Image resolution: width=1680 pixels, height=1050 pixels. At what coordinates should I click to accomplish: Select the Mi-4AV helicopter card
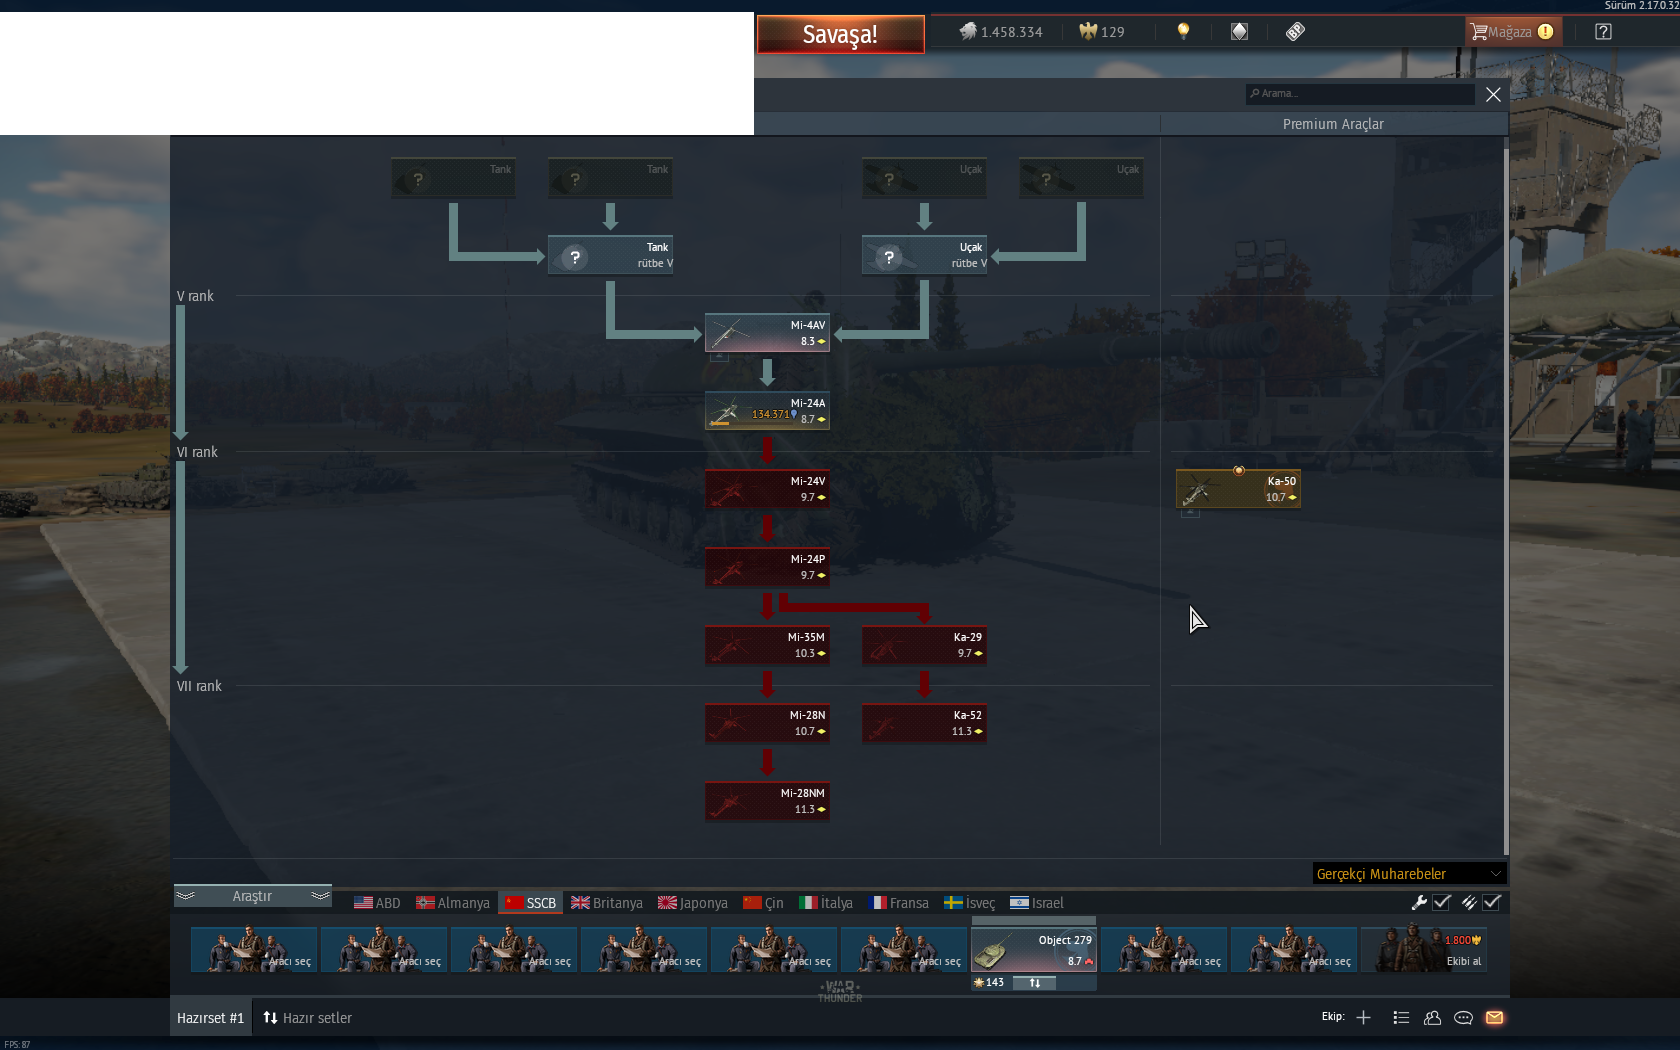(767, 333)
